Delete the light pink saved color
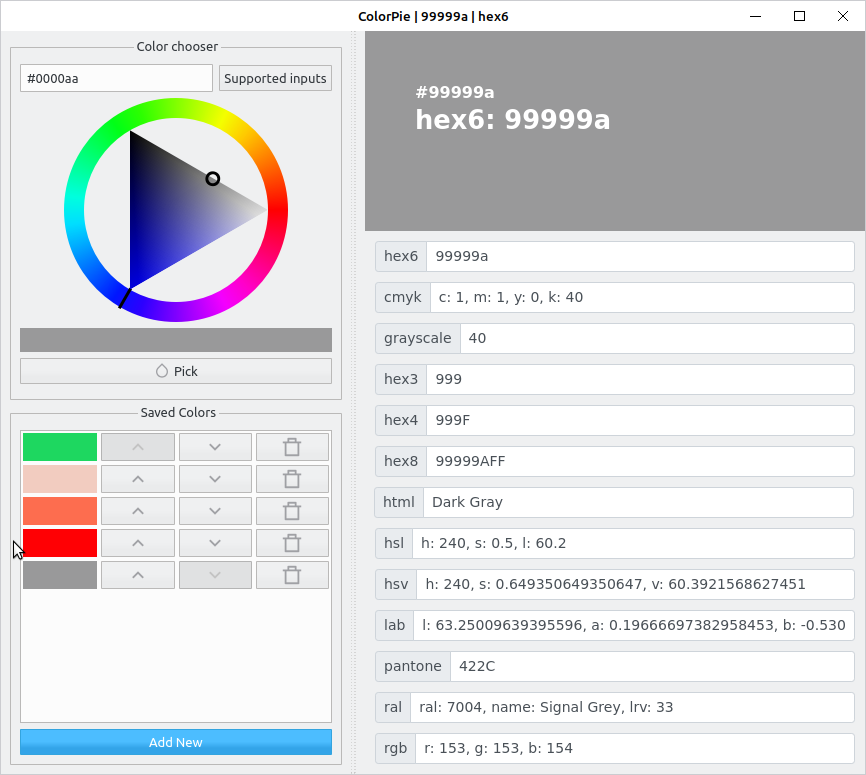The image size is (866, 775). point(292,479)
